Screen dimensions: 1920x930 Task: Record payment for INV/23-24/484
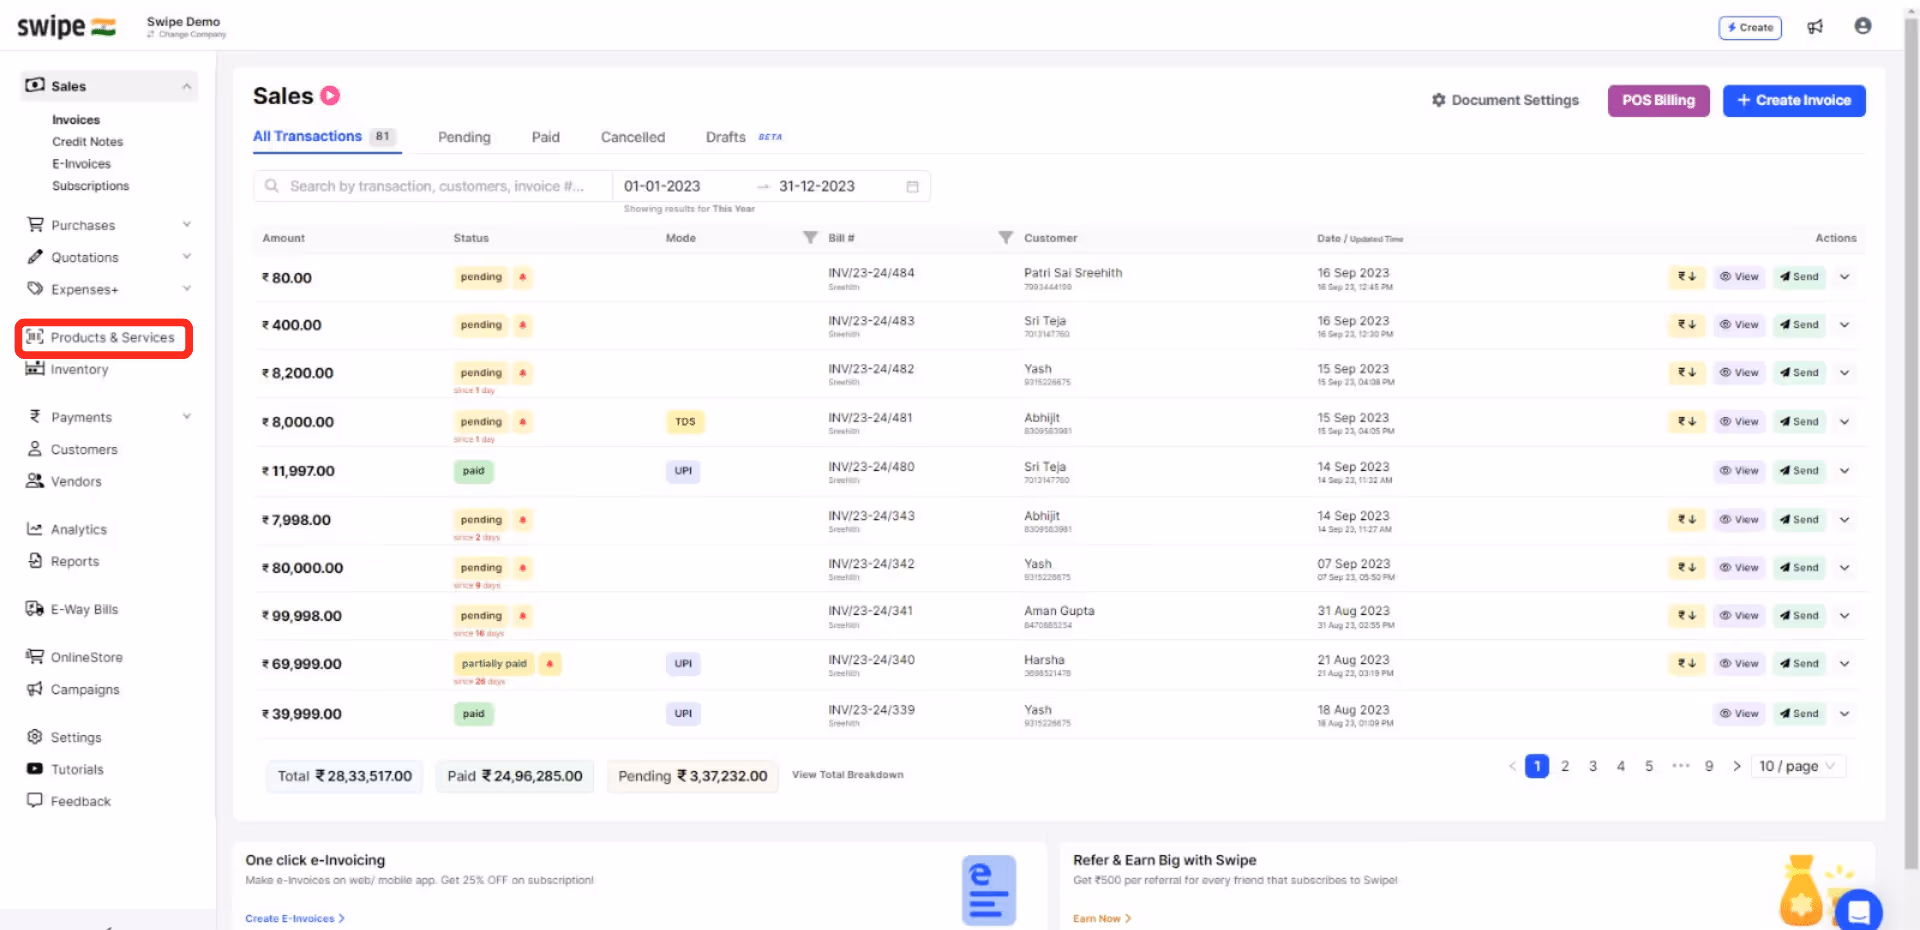(x=1686, y=277)
